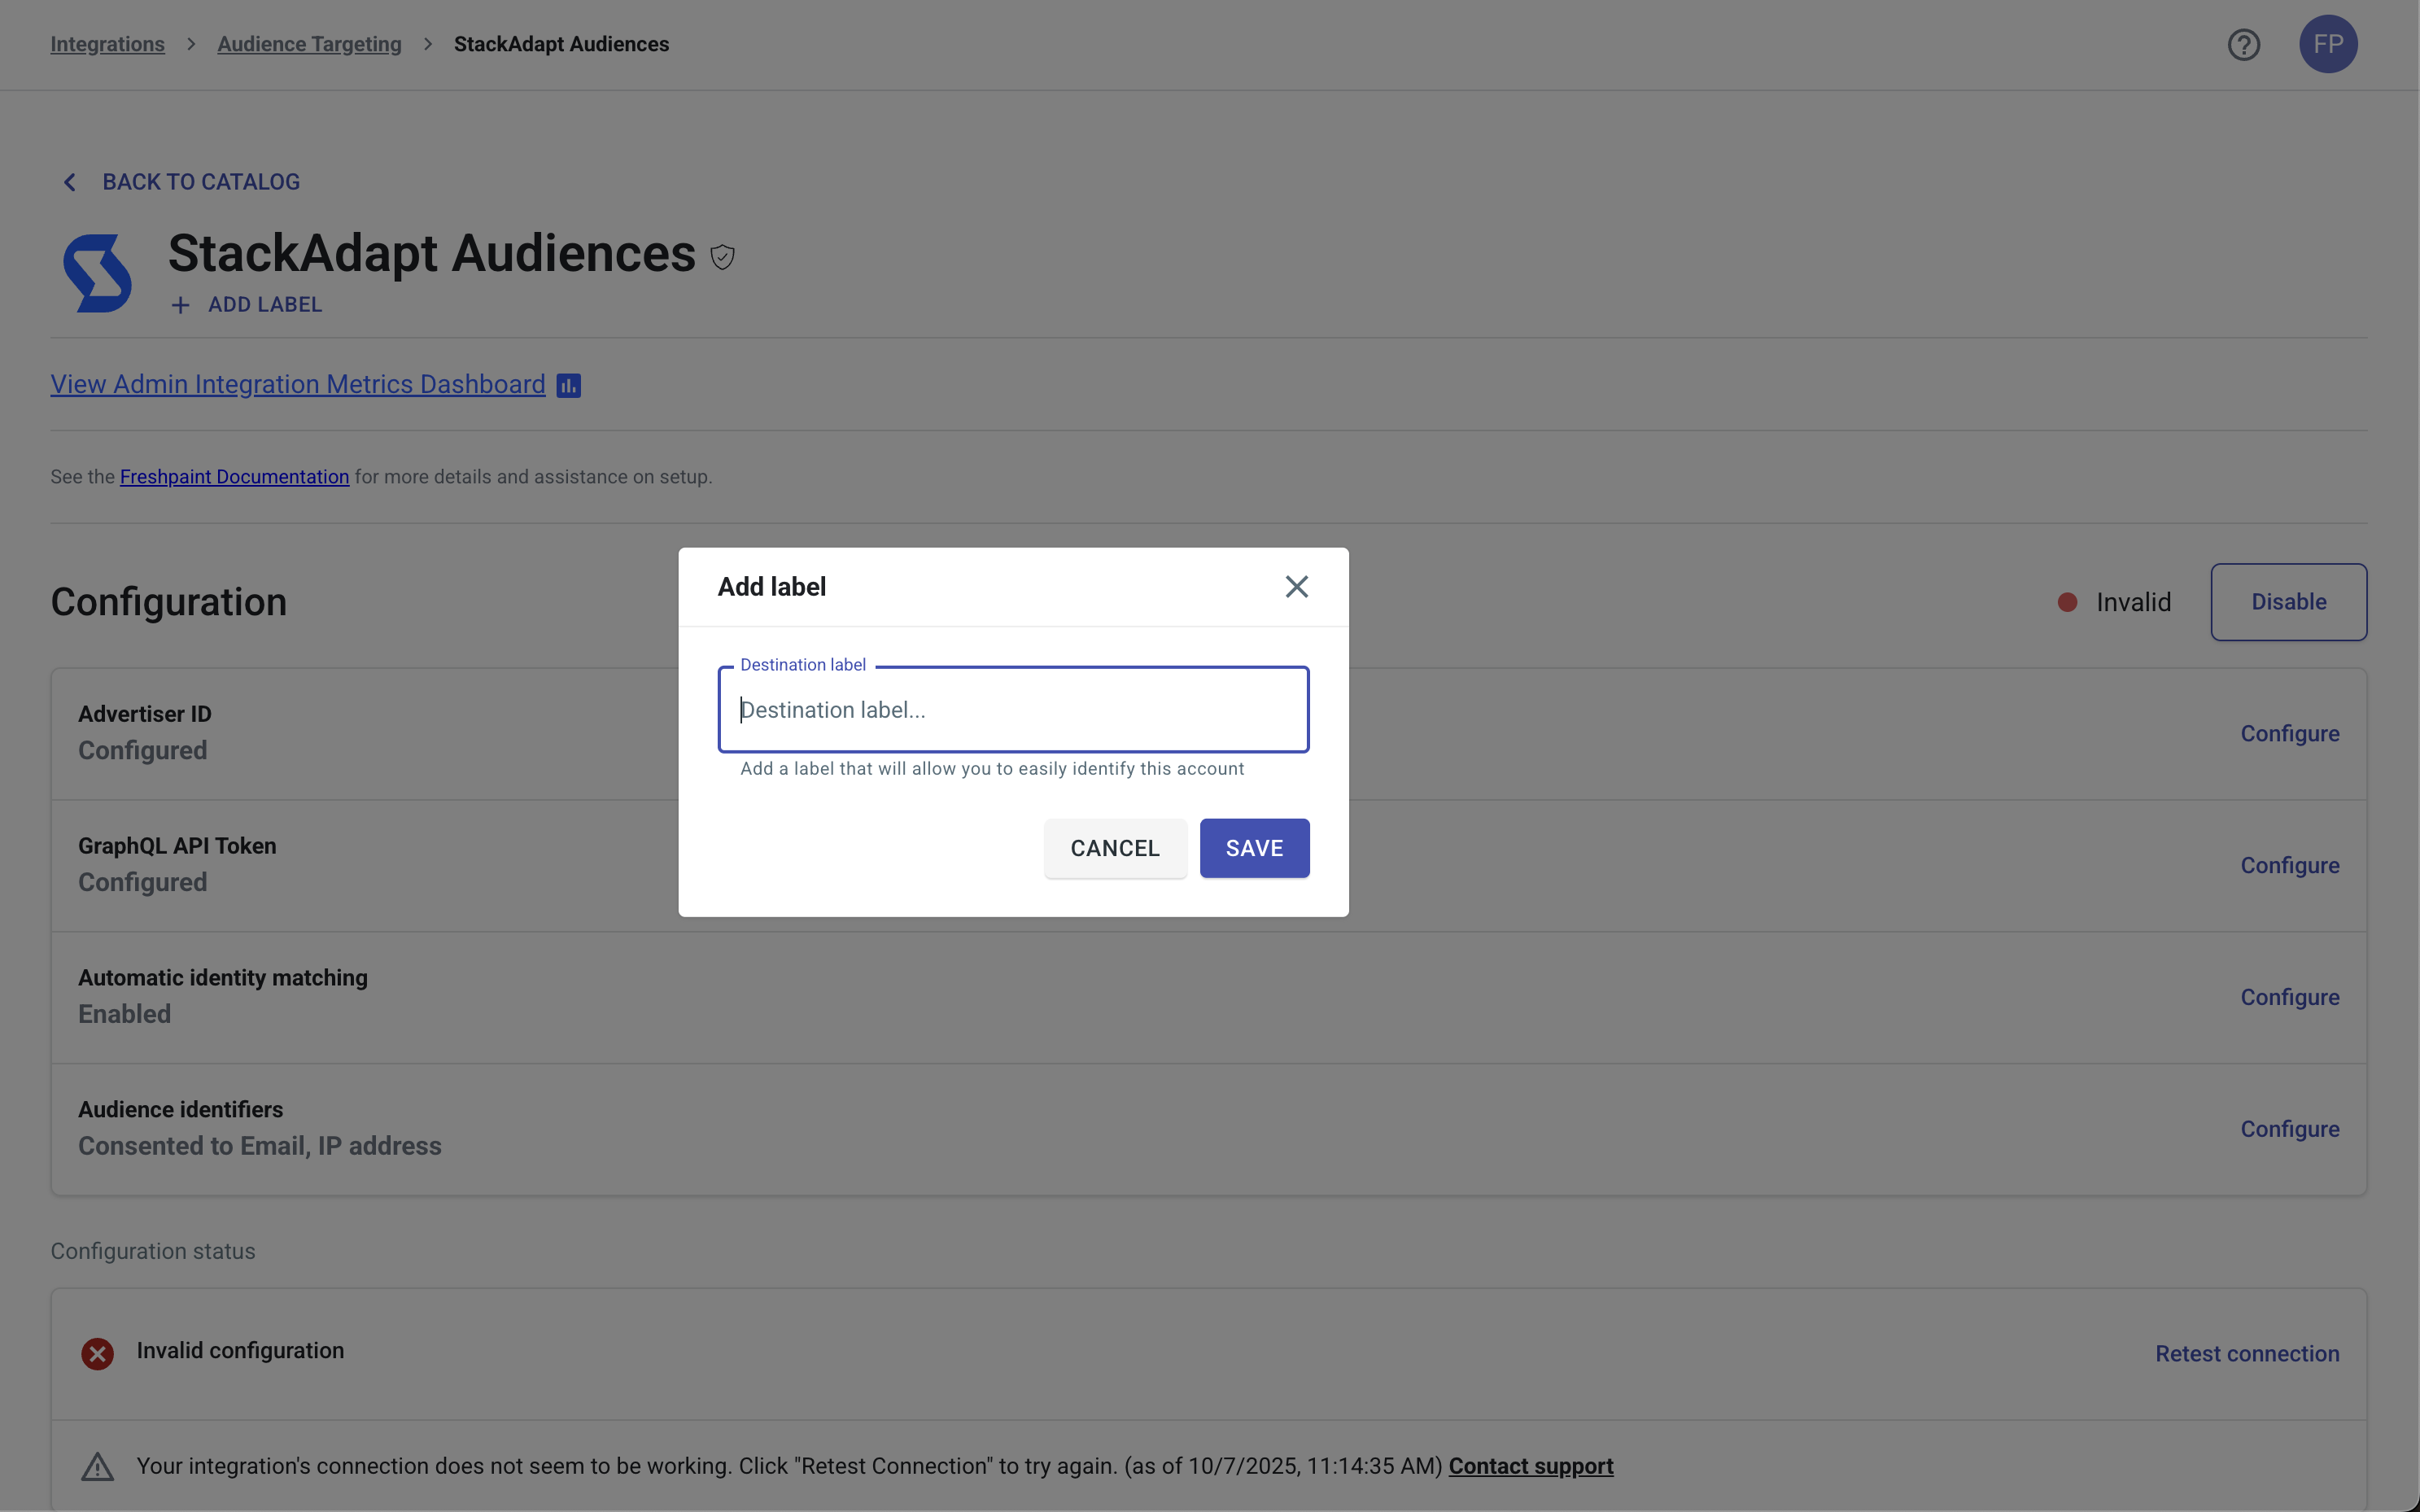Go to Integrations breadcrumb
The width and height of the screenshot is (2420, 1512).
(107, 45)
